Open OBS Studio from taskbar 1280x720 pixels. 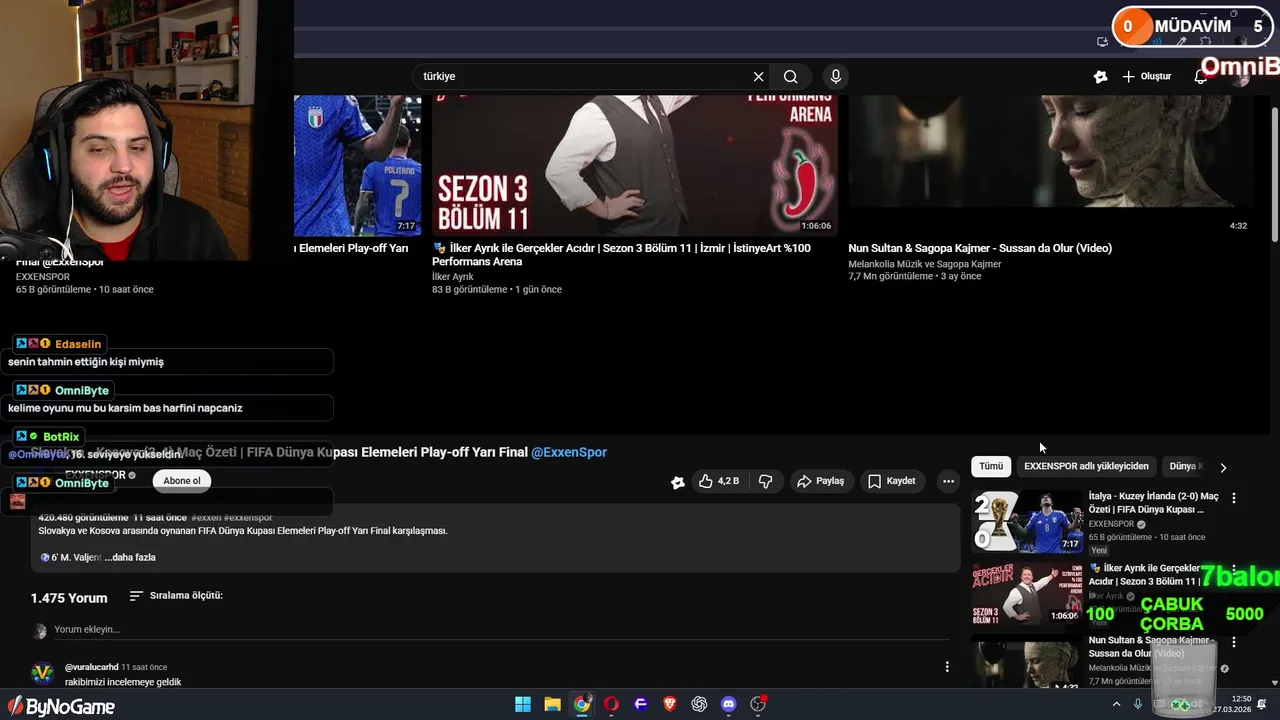point(758,705)
